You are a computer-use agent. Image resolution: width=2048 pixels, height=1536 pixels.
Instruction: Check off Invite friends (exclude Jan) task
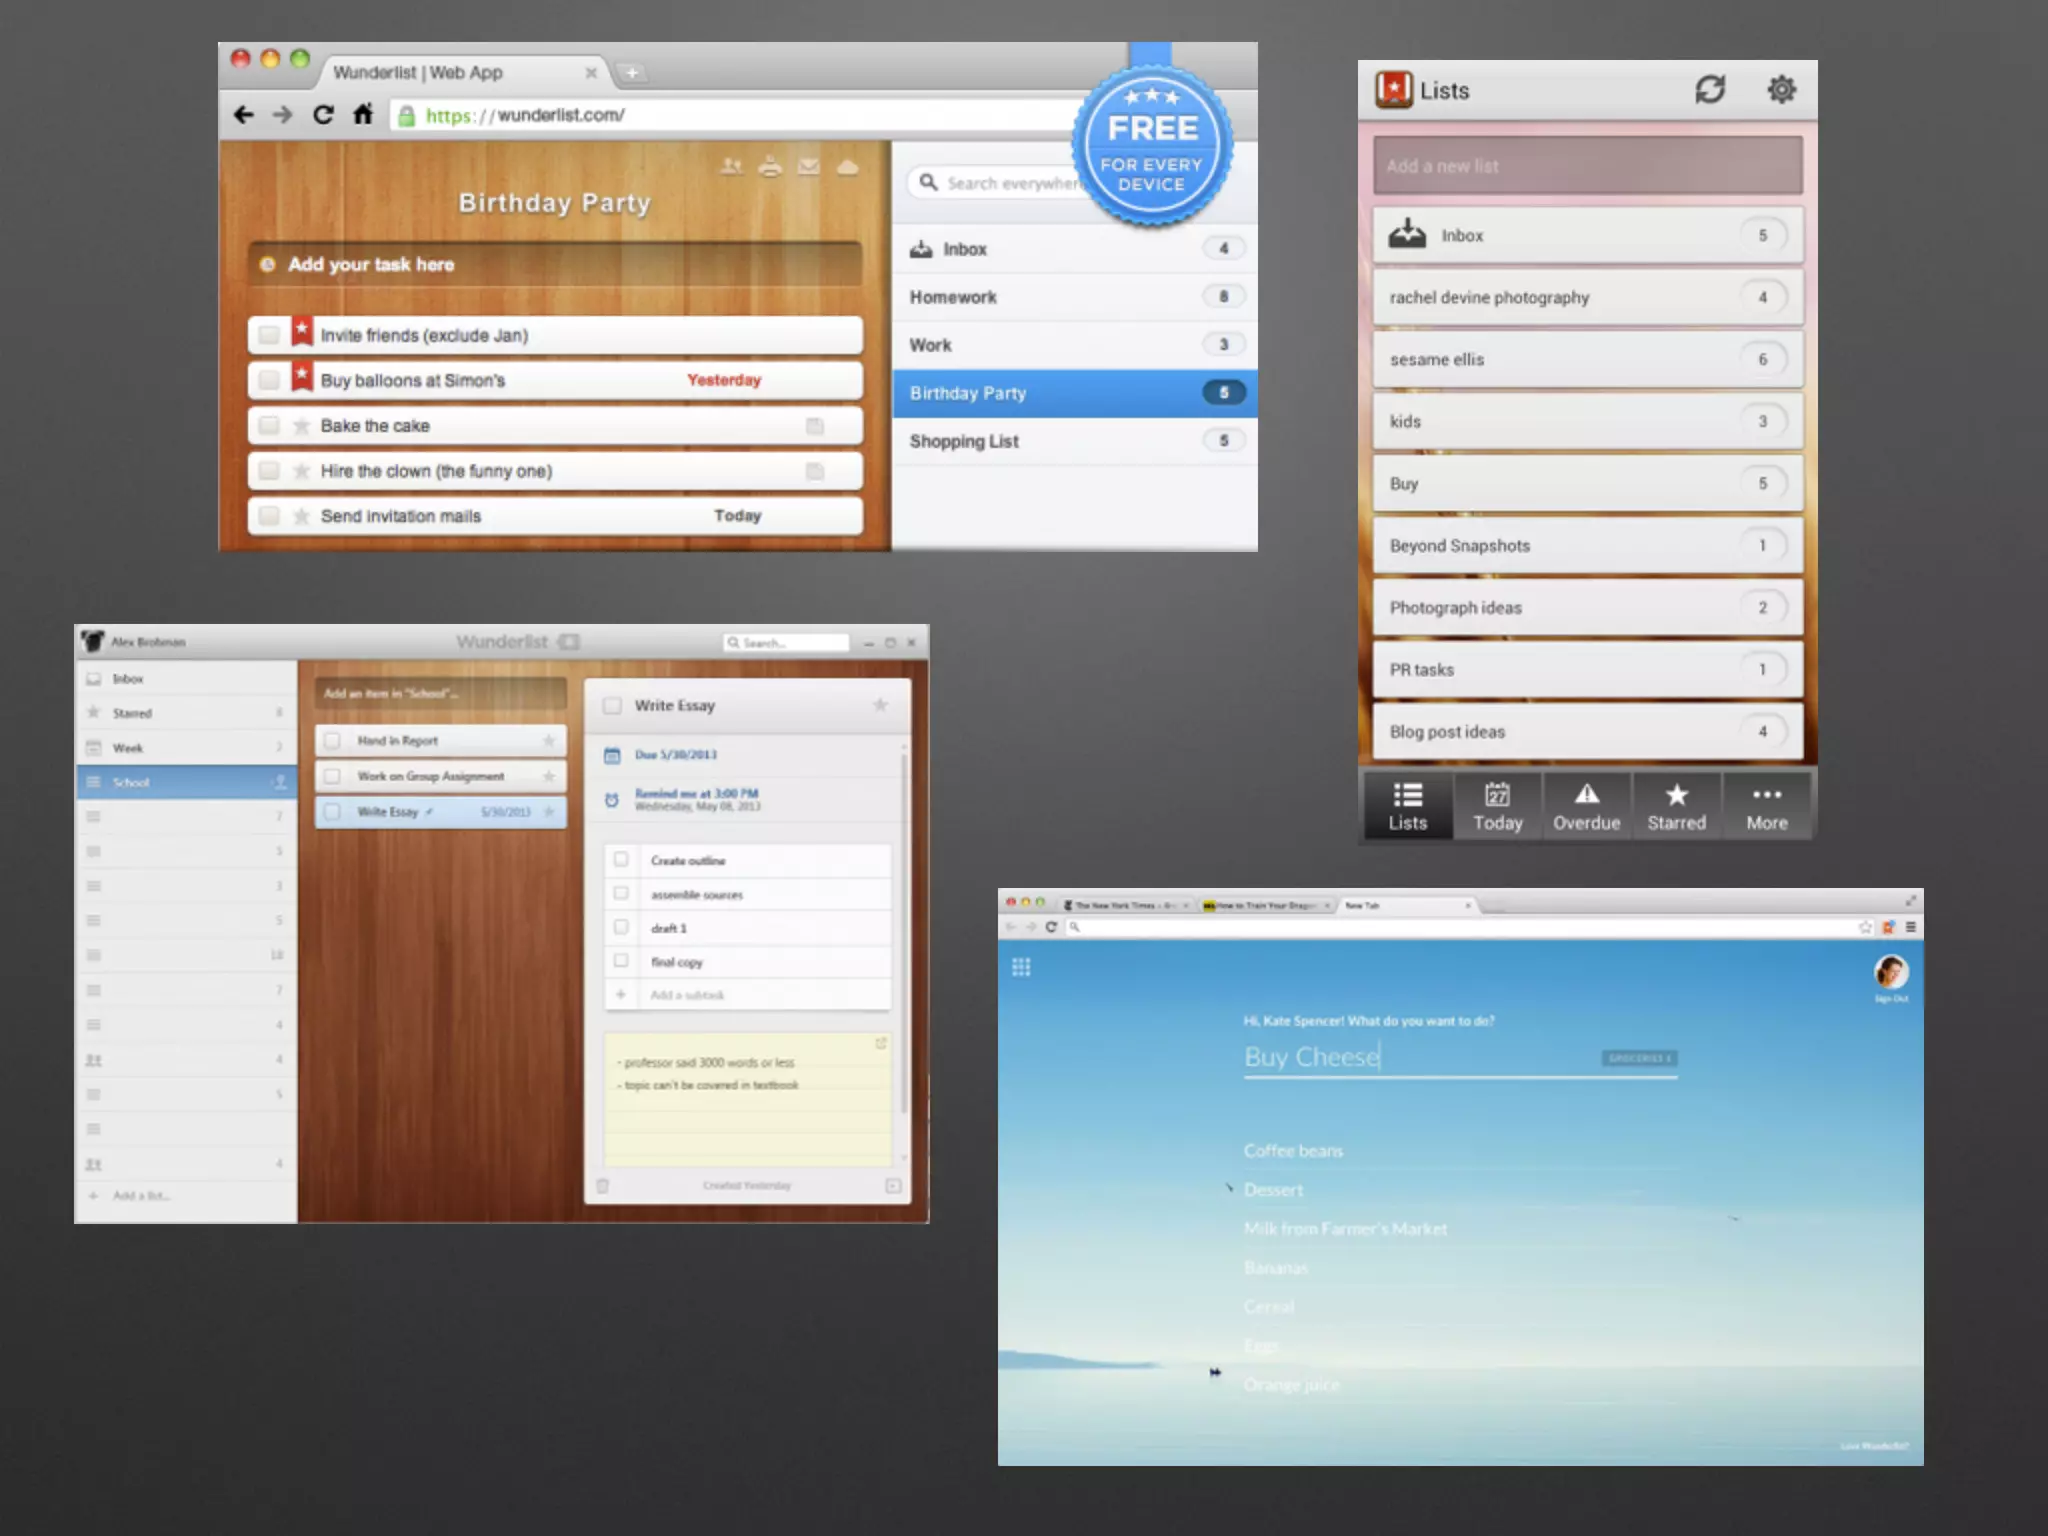(x=269, y=335)
